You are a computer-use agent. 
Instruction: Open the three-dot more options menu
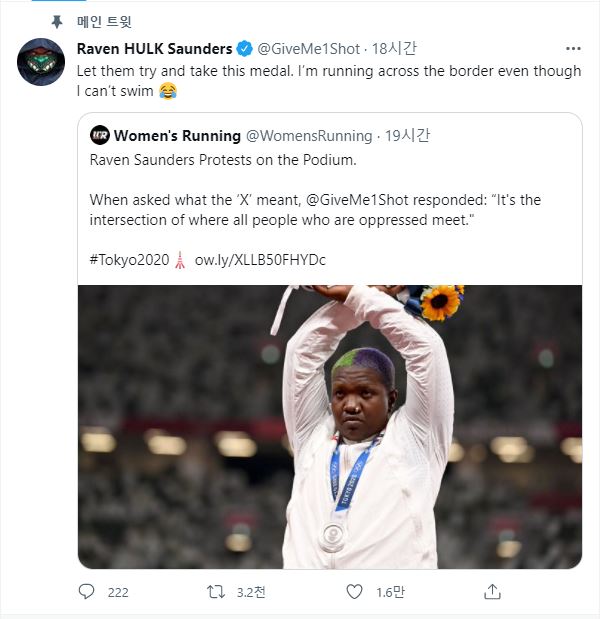click(x=573, y=48)
